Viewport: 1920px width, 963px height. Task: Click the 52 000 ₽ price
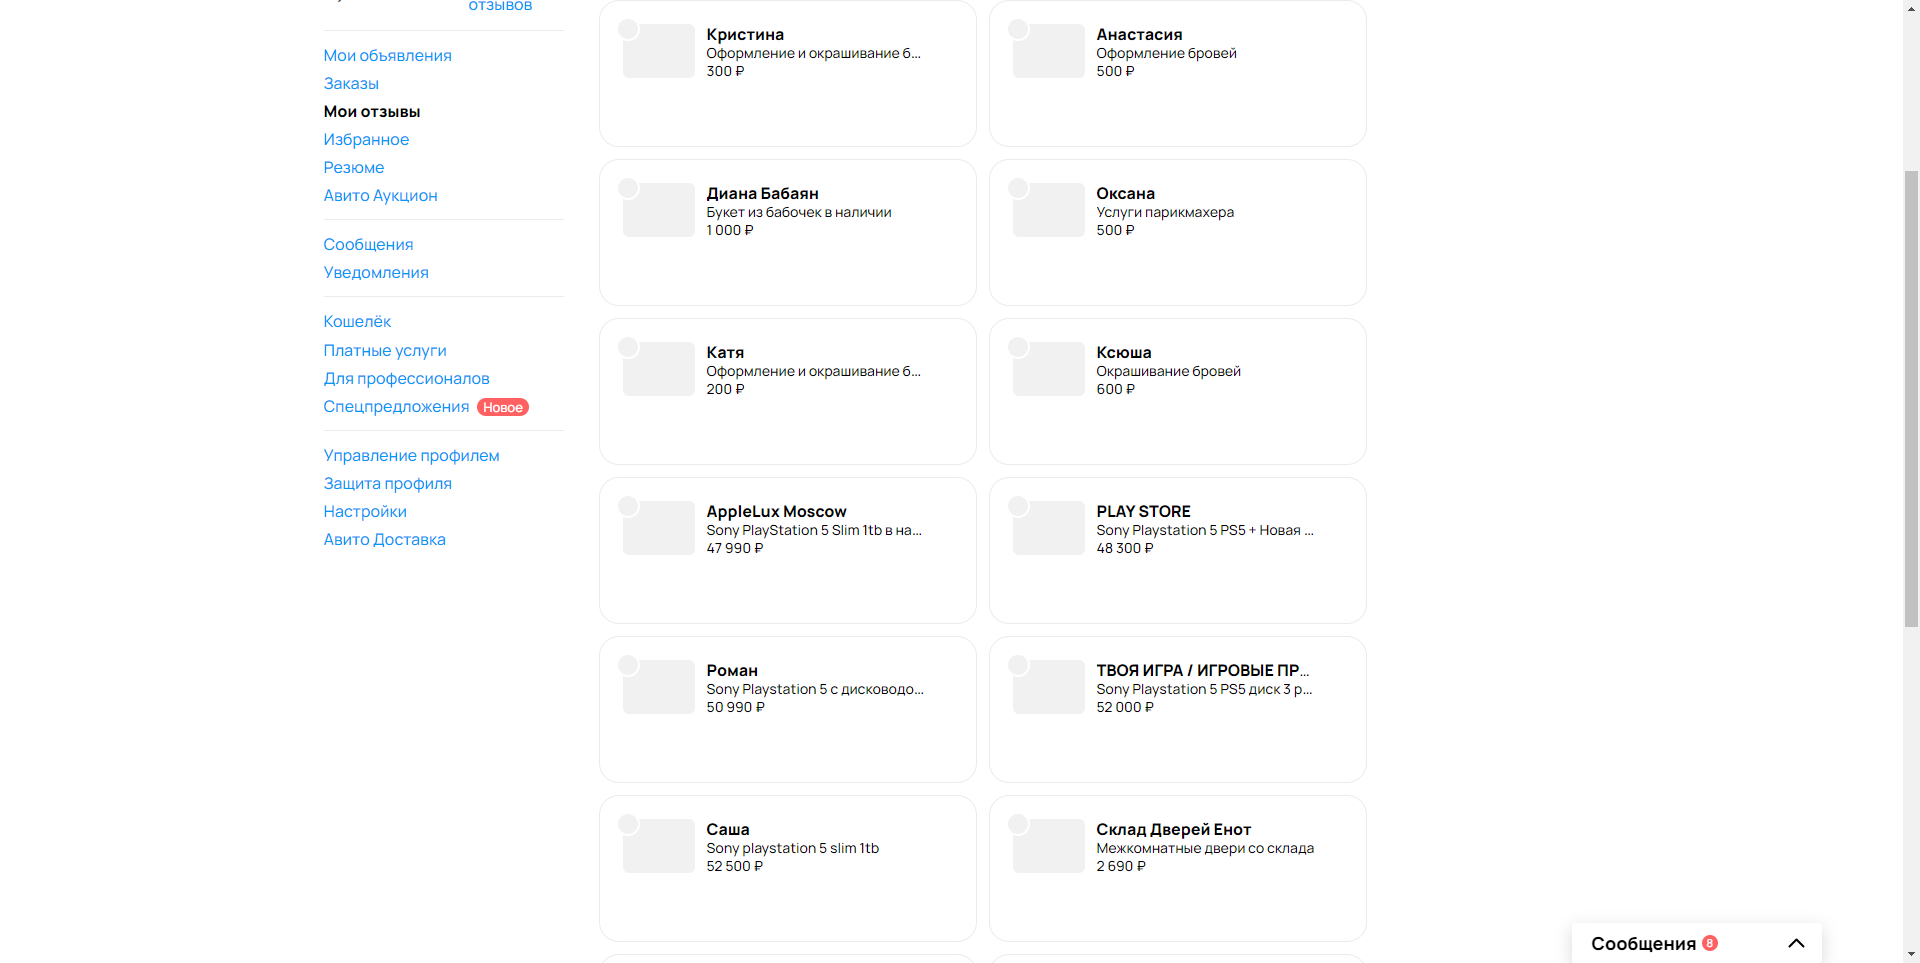[x=1124, y=707]
